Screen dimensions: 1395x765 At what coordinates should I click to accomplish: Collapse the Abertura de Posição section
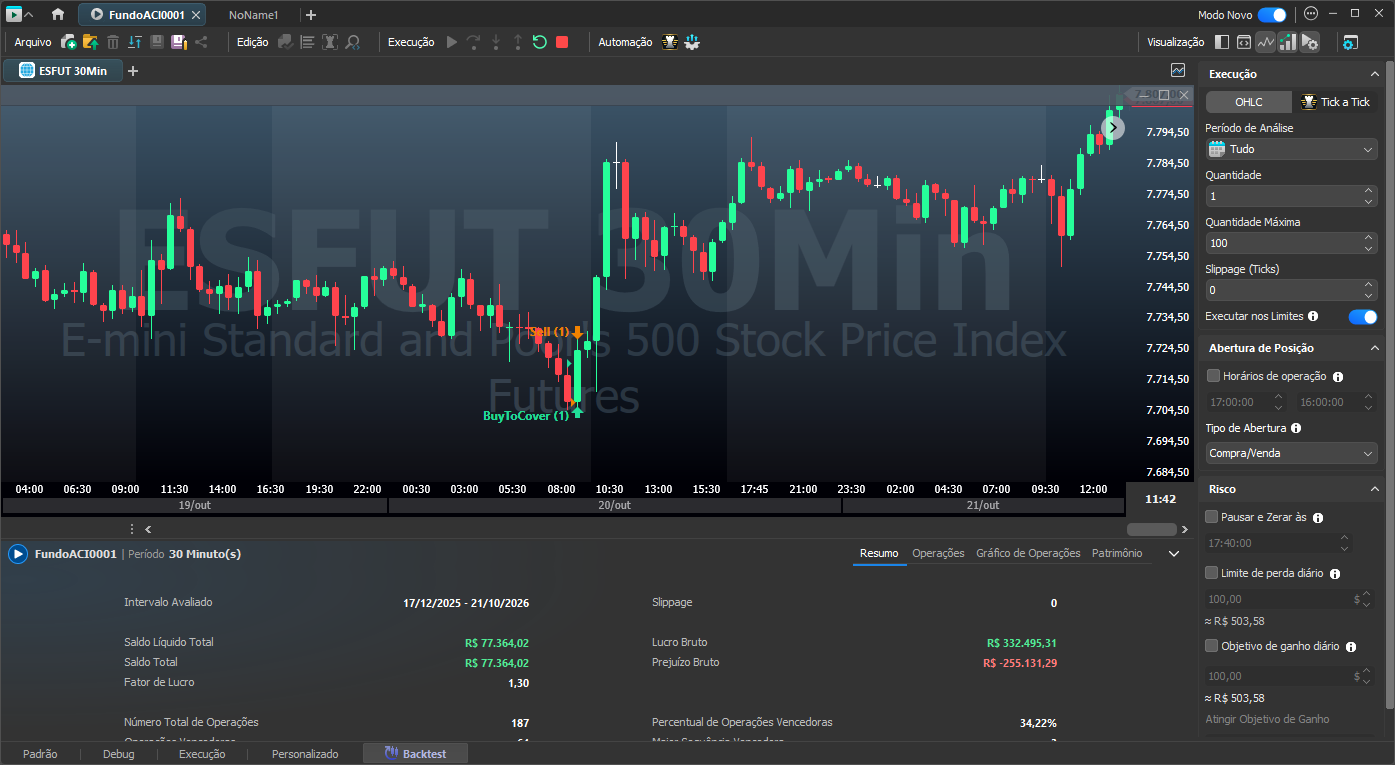[x=1375, y=348]
